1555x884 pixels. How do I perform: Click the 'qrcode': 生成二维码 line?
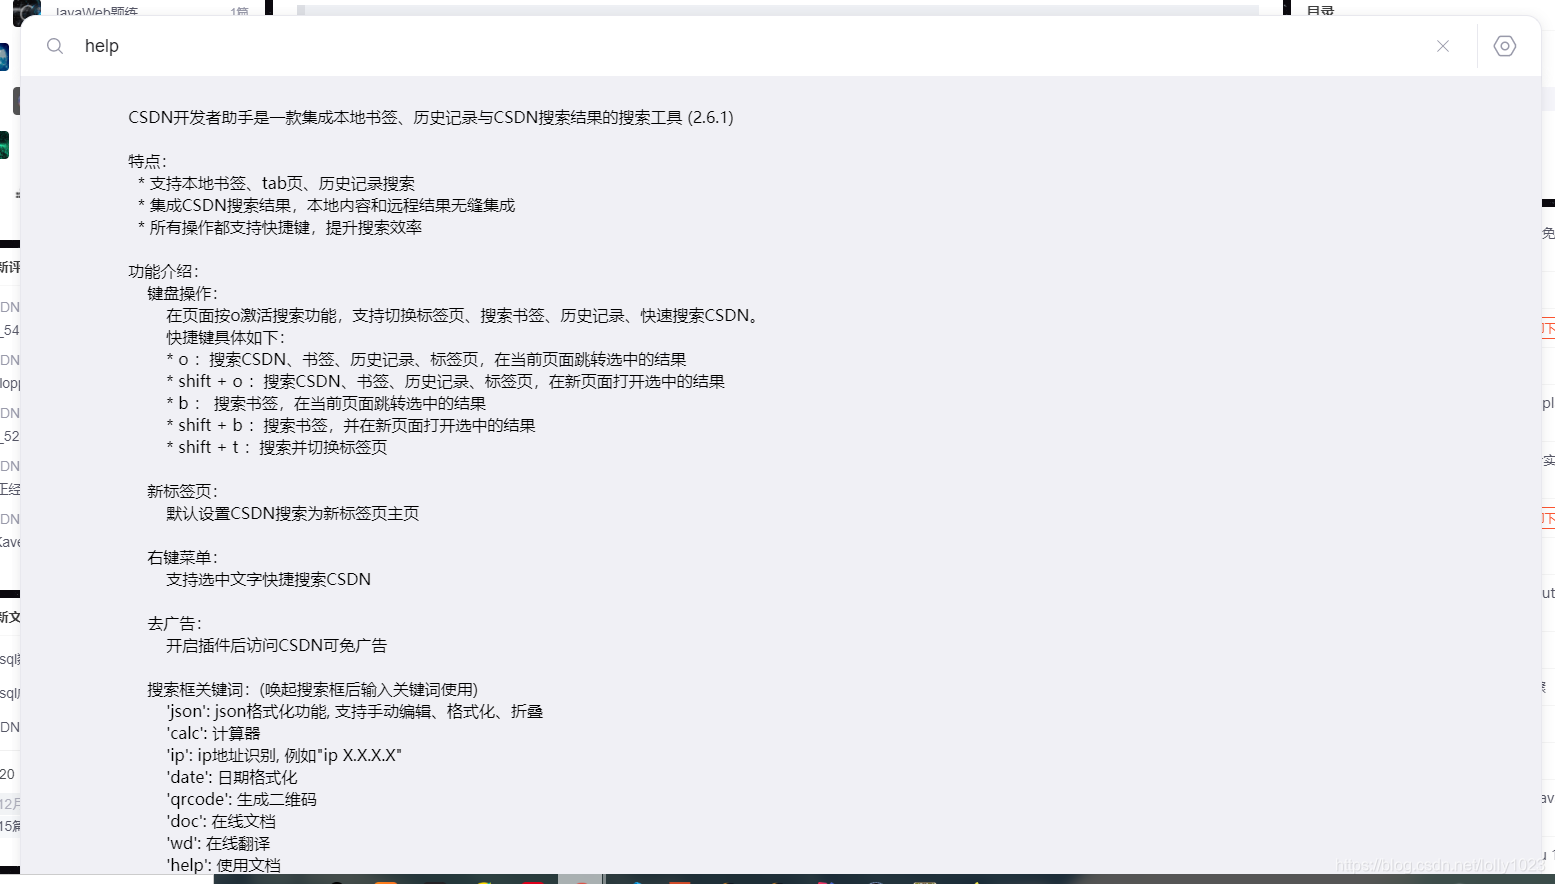point(241,800)
